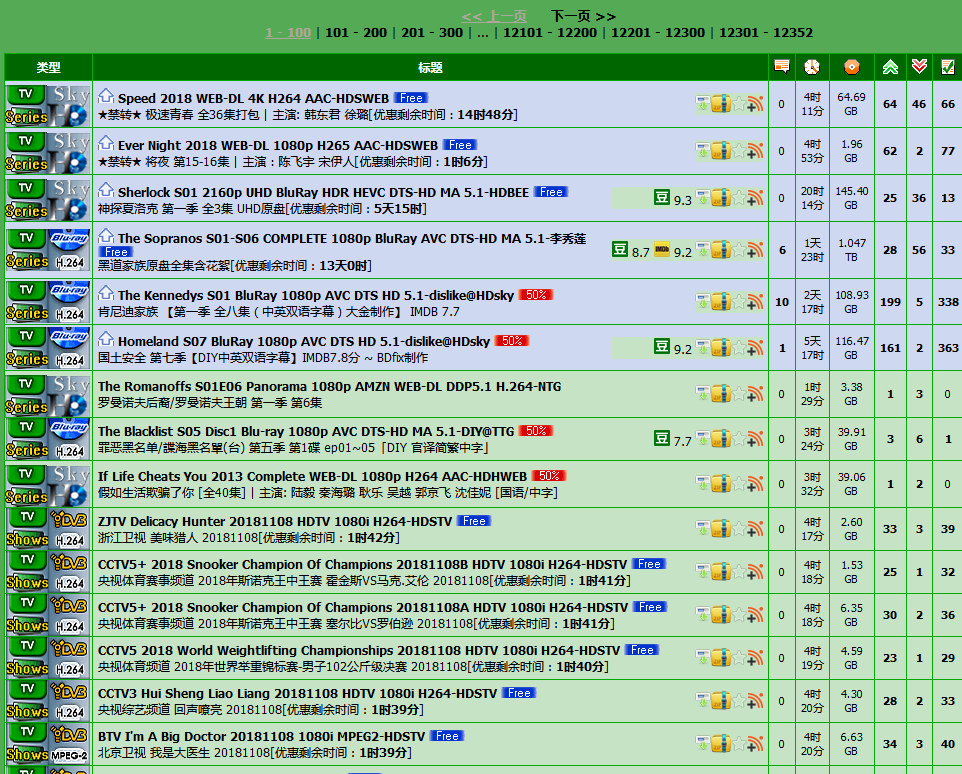Sort by the comments column icon
Image resolution: width=962 pixels, height=774 pixels.
[782, 66]
